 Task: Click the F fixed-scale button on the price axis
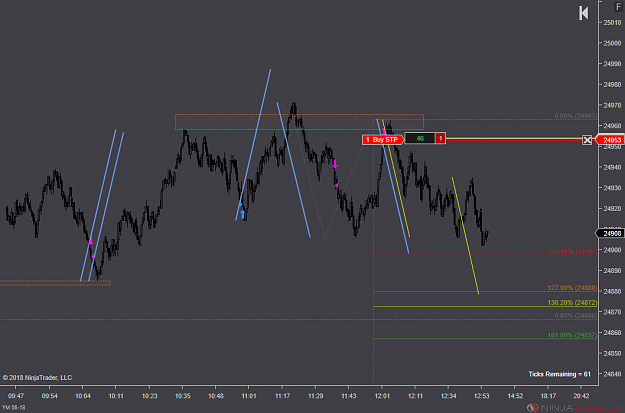(x=618, y=7)
